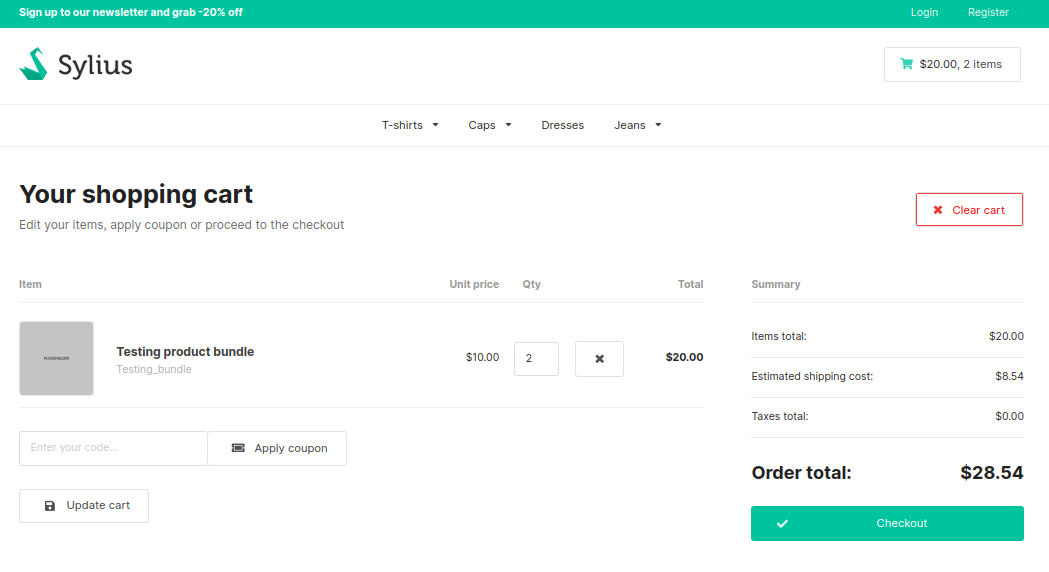Click the Sylius logo in the header
The image size is (1049, 572).
click(76, 65)
